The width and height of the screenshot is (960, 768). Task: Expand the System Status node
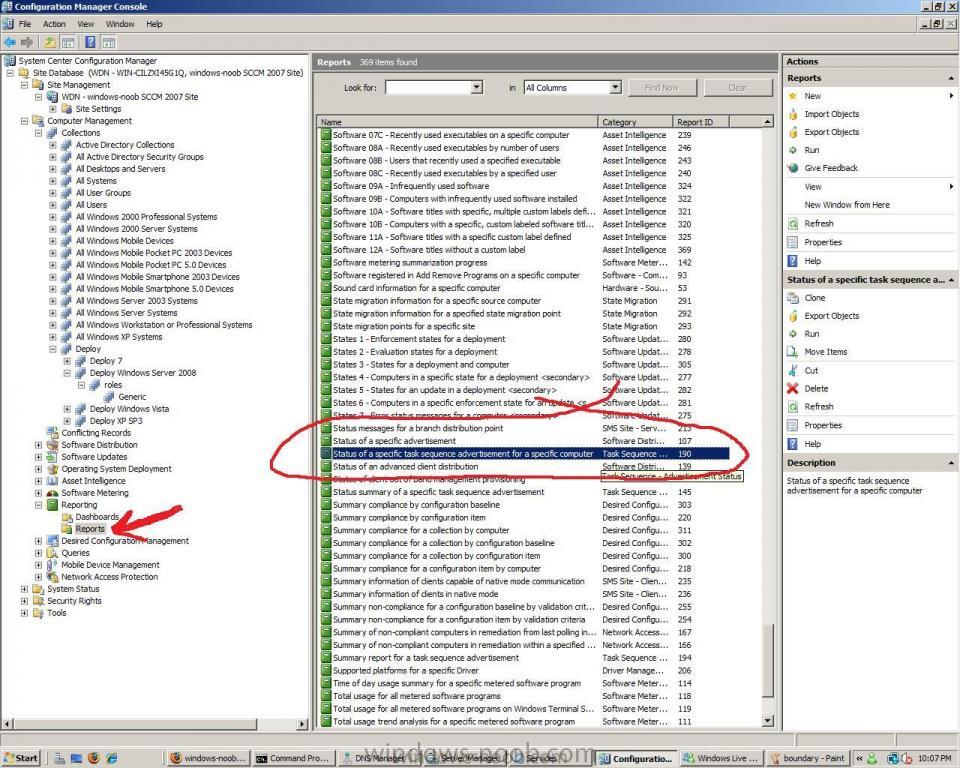(x=24, y=589)
